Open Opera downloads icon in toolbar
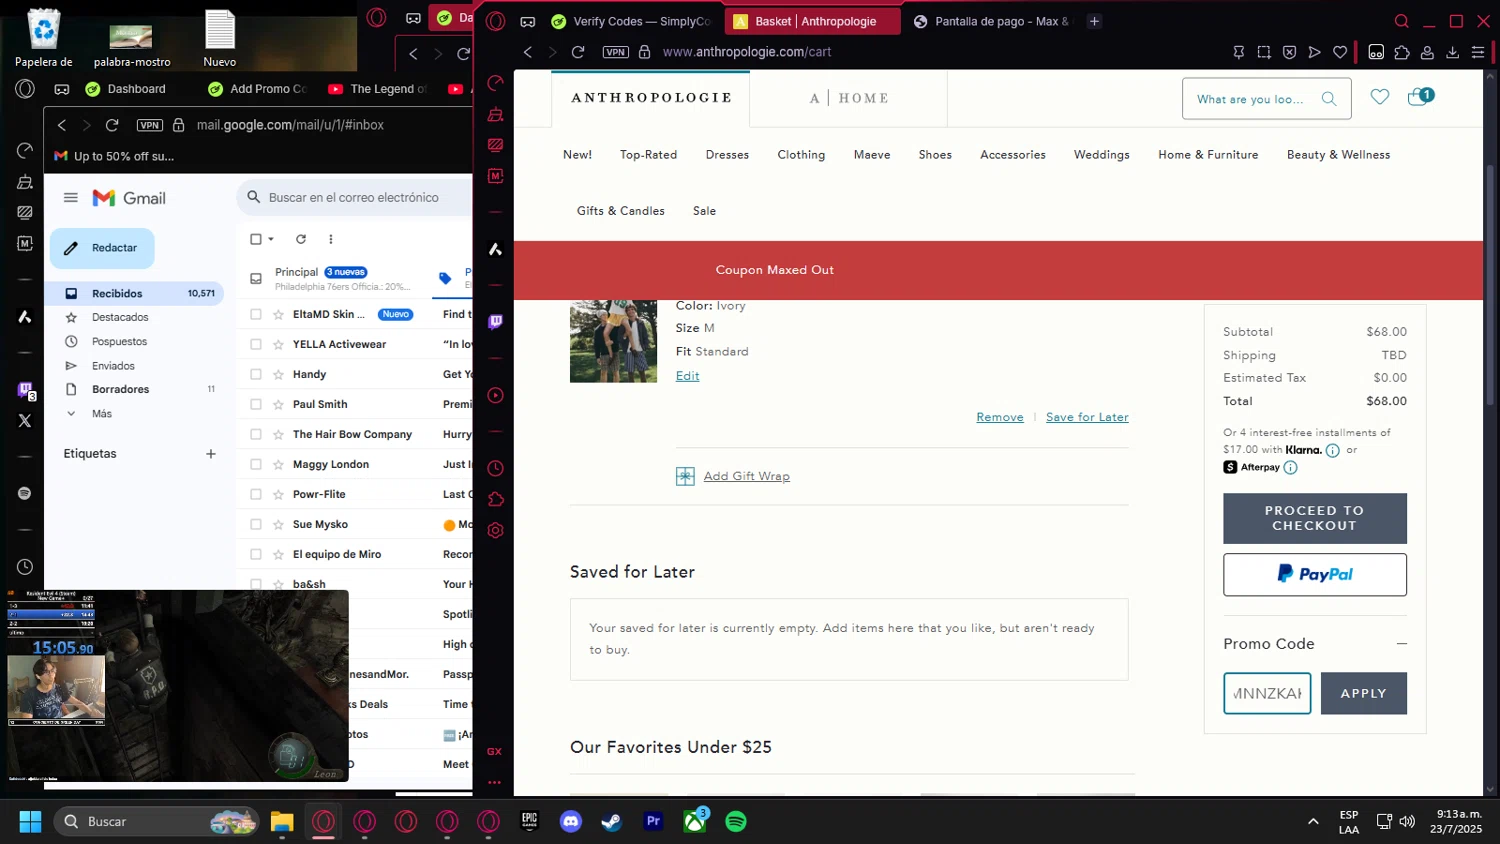Screen dimensions: 1500x844 coord(1453,52)
